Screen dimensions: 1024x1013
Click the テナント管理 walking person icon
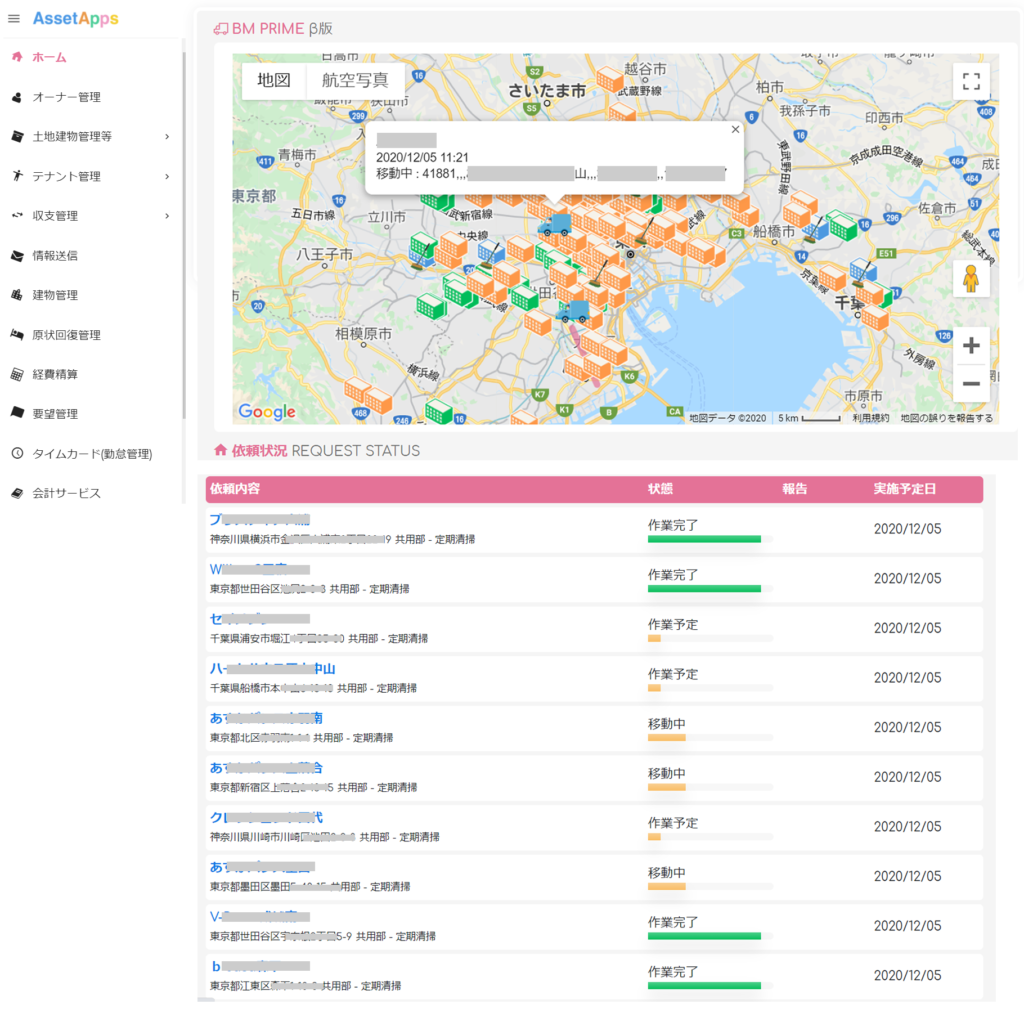[18, 176]
